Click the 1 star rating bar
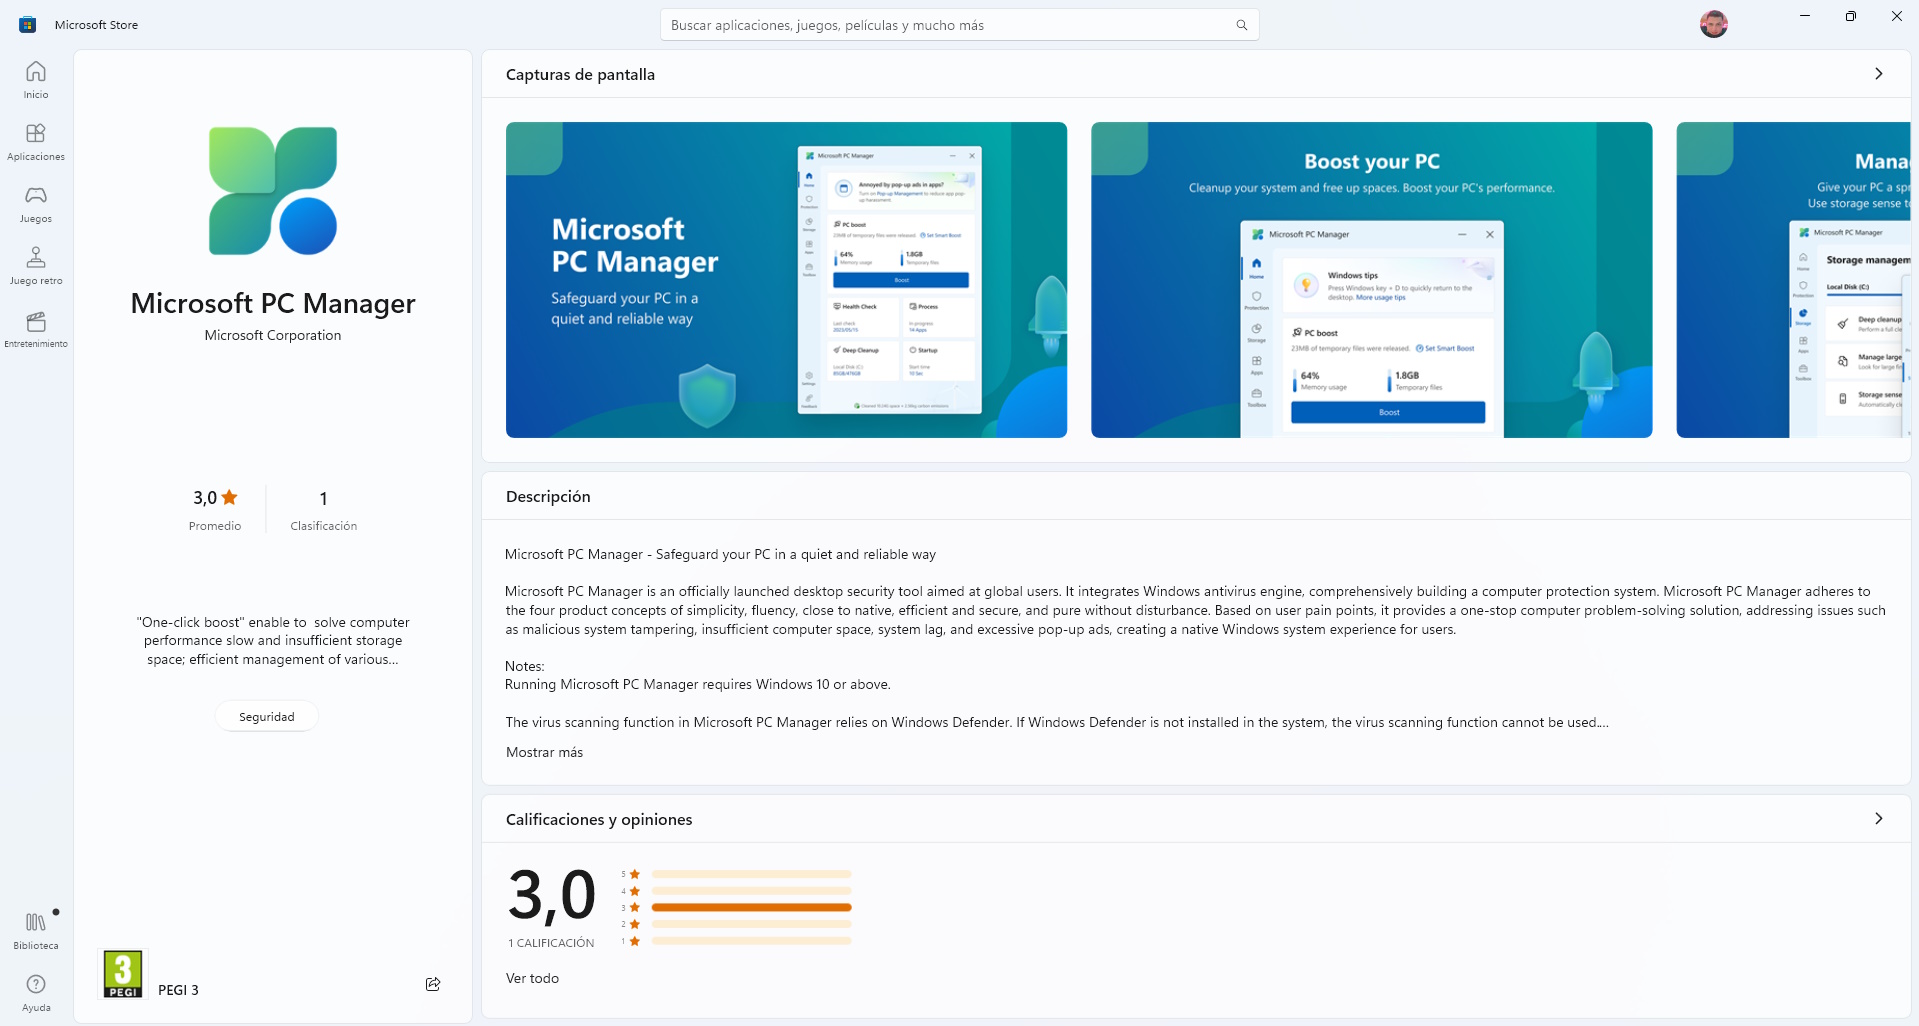 pos(751,941)
